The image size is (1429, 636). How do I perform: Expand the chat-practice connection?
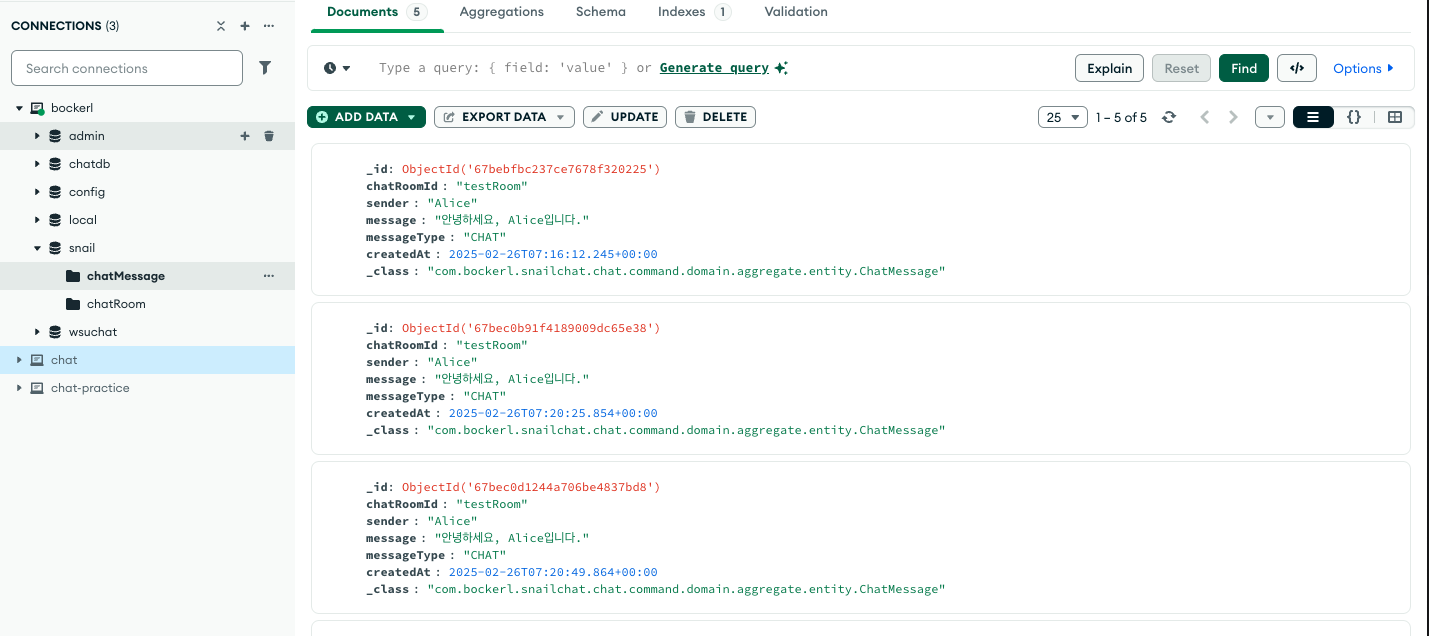tap(19, 388)
